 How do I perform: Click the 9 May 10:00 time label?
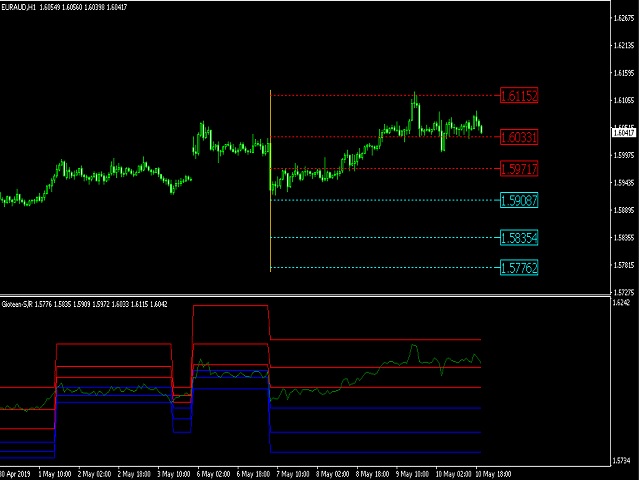412,474
